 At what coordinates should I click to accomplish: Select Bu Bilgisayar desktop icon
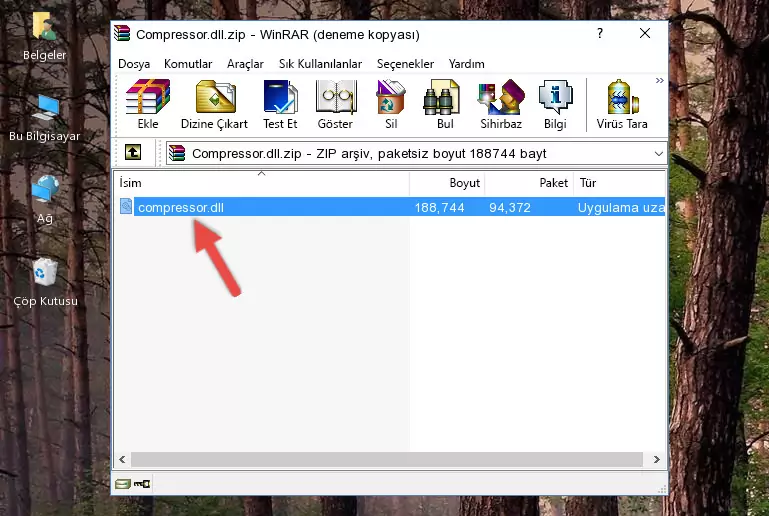(x=44, y=118)
